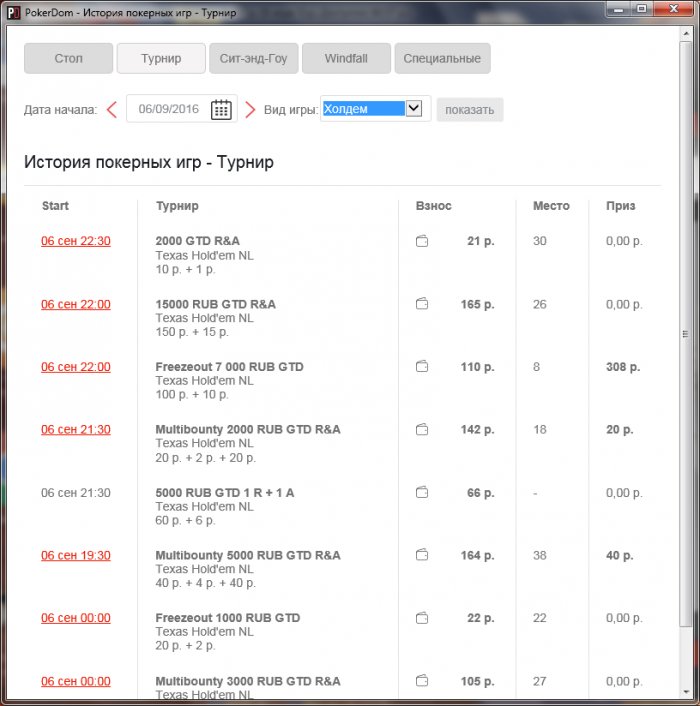Click wallet icon in 15000 RUB GTD R&A row
The width and height of the screenshot is (700, 706).
[422, 304]
